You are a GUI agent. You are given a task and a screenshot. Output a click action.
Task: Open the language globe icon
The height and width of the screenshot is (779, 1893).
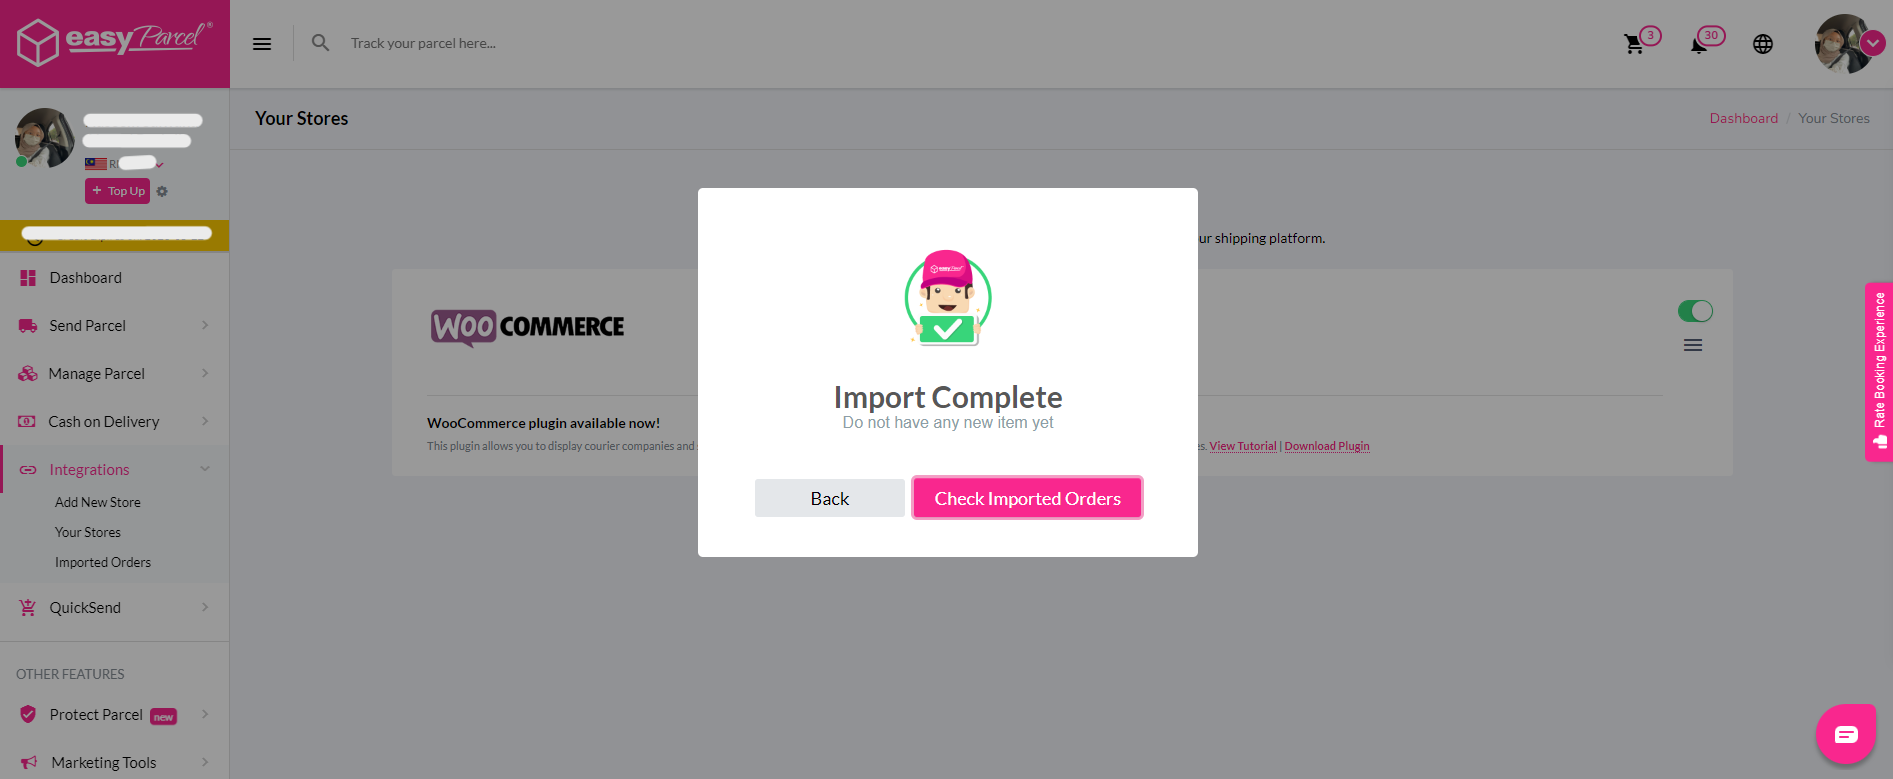click(x=1763, y=44)
